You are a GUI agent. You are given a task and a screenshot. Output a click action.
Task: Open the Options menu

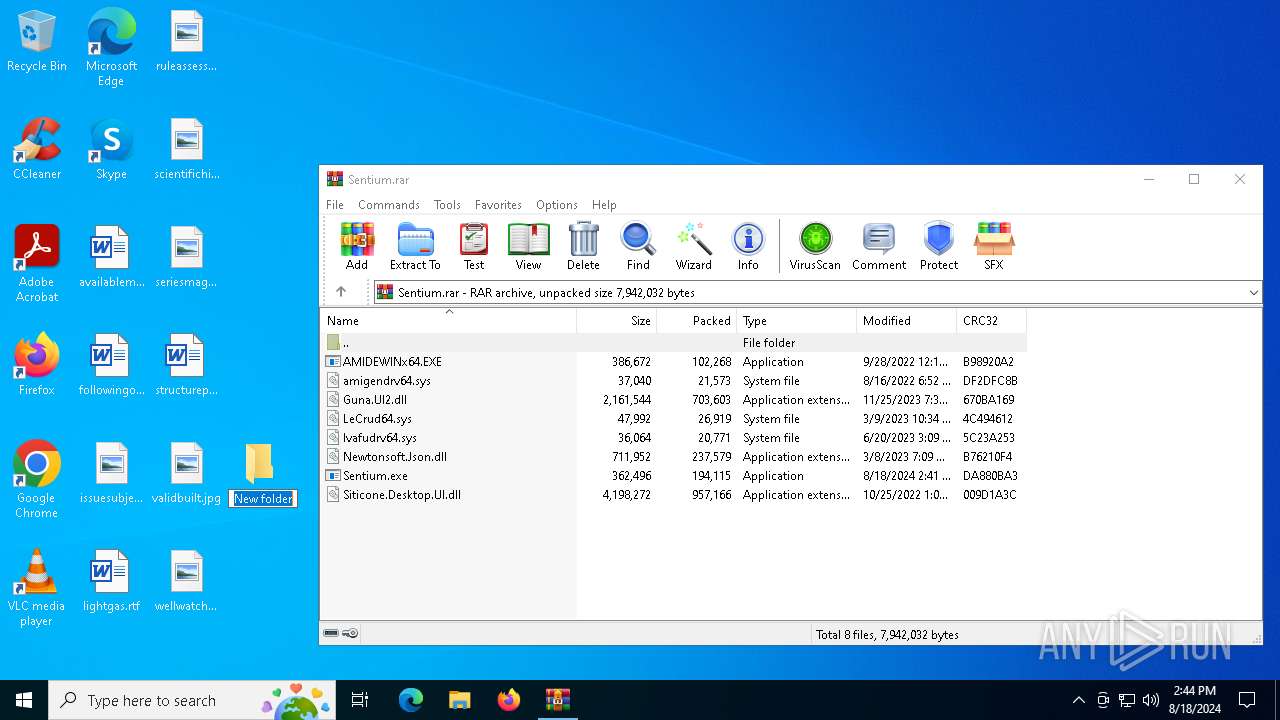(x=557, y=204)
